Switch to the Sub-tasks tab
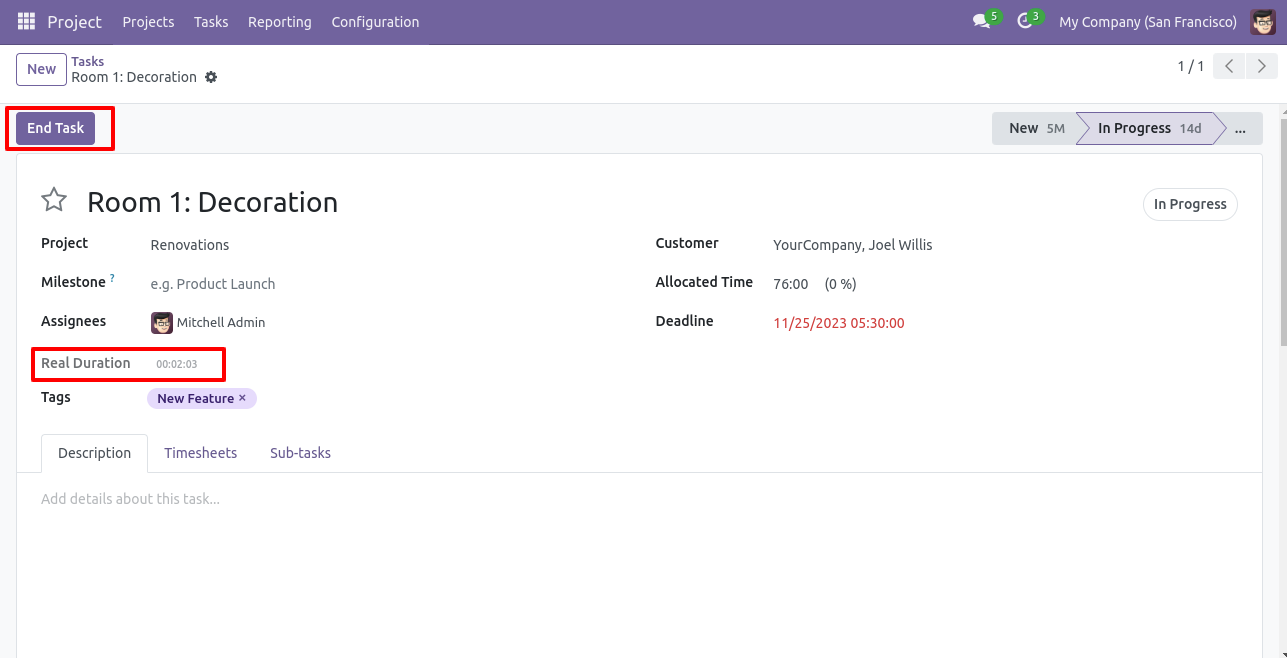 click(300, 453)
